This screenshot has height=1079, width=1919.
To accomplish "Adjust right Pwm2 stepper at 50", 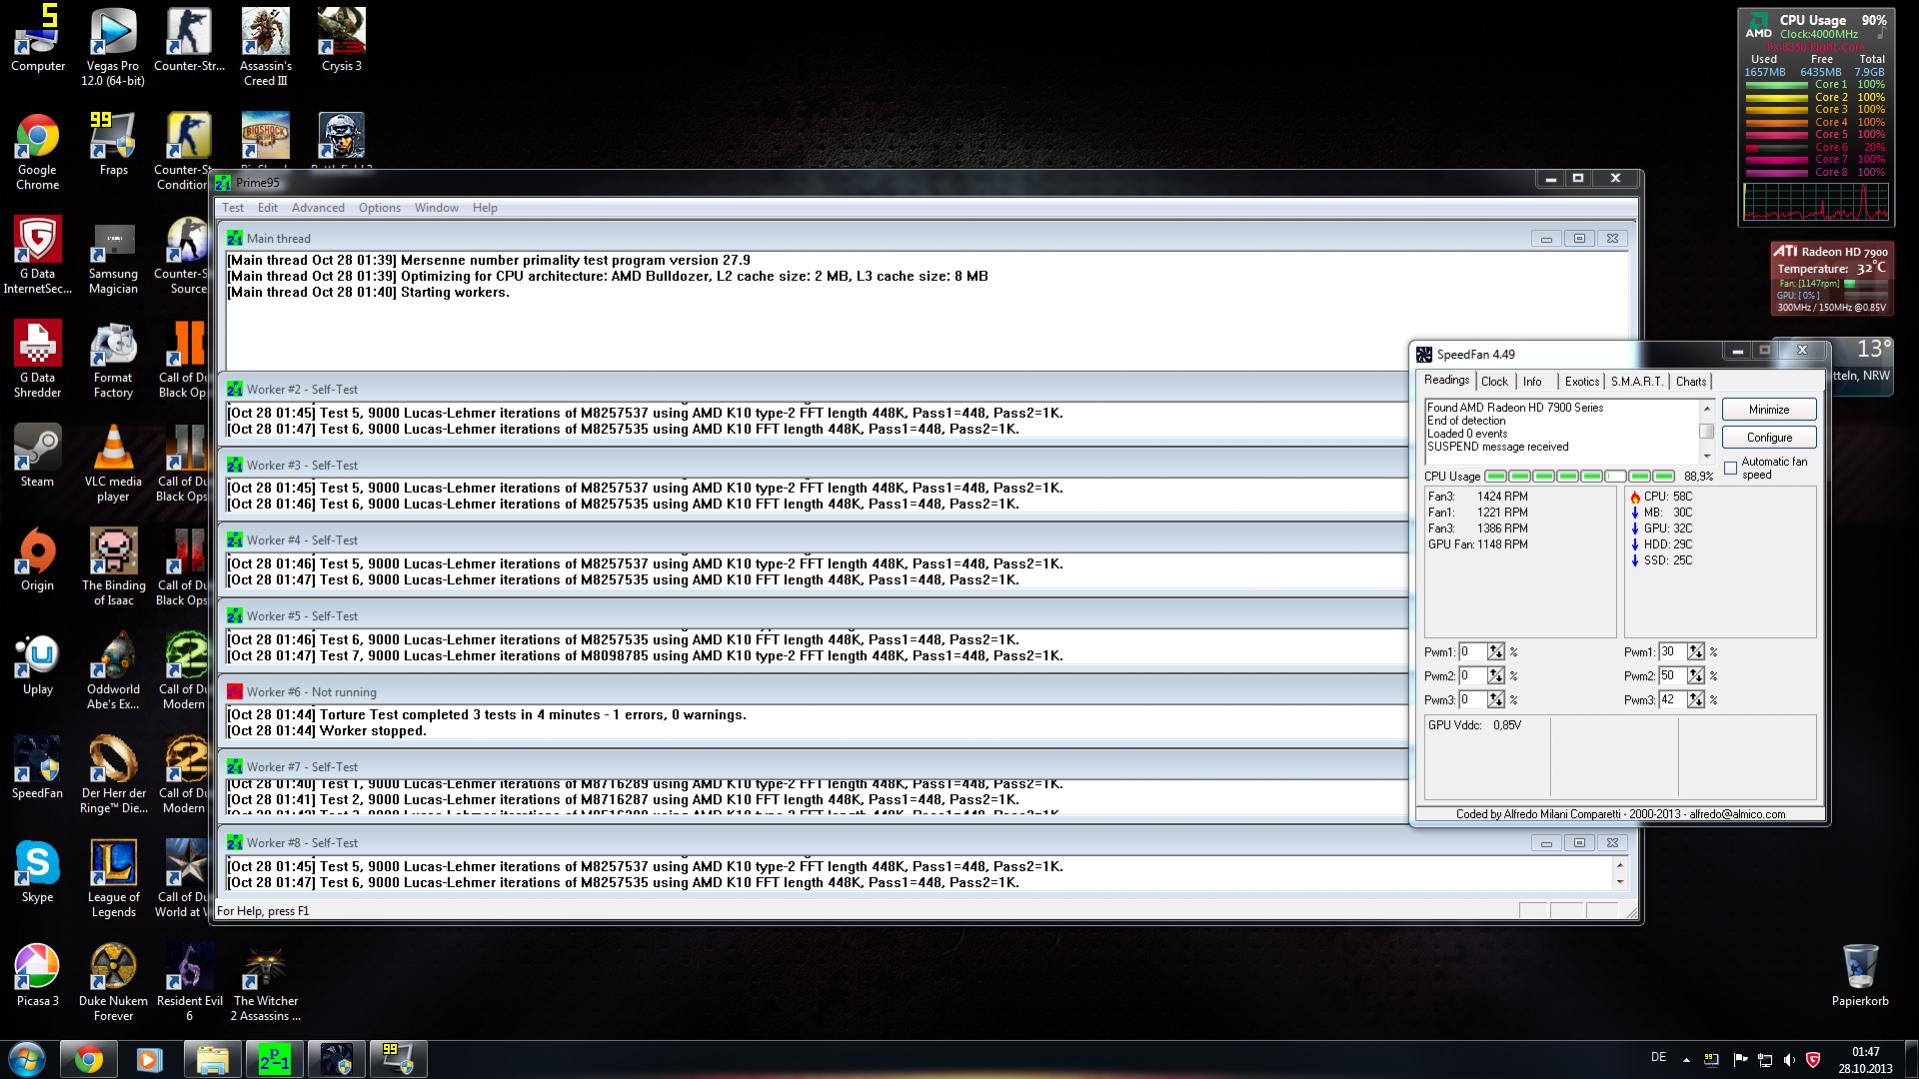I will click(x=1695, y=676).
